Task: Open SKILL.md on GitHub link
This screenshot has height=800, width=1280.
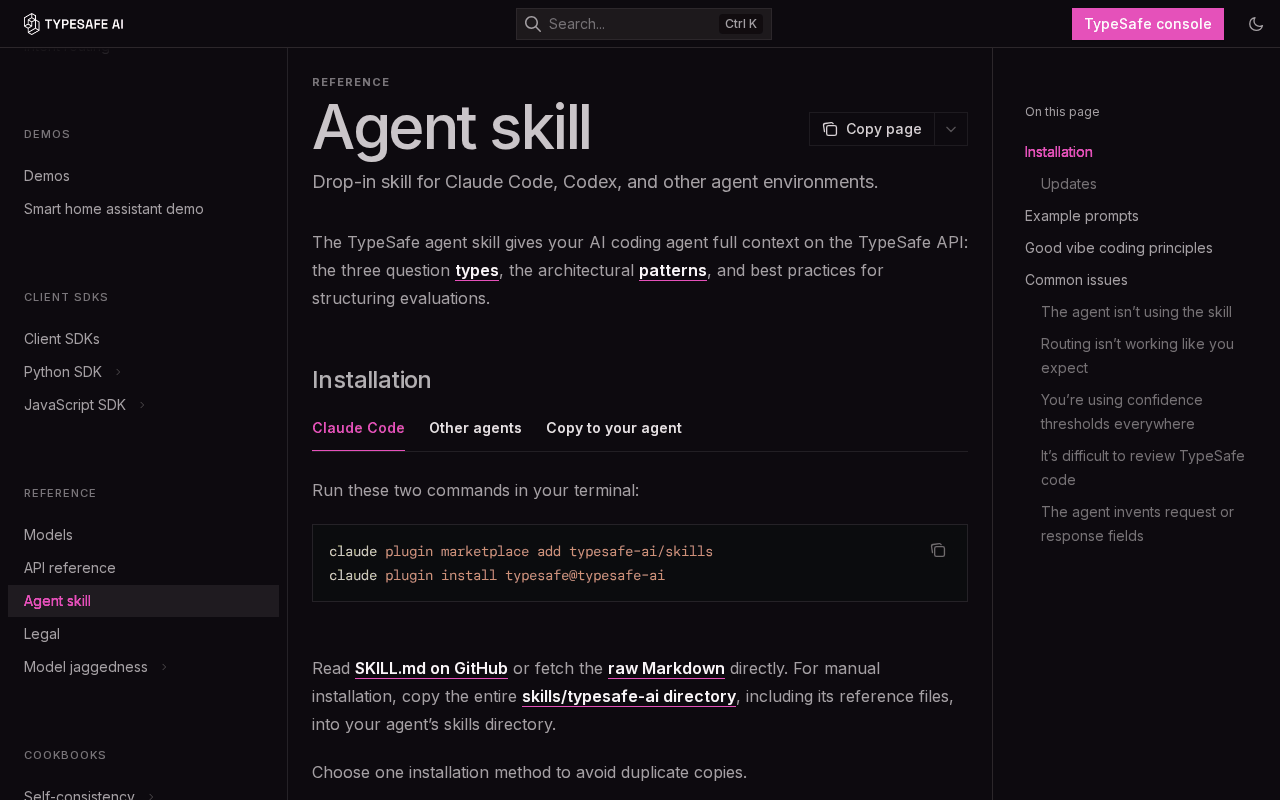Action: coord(431,668)
